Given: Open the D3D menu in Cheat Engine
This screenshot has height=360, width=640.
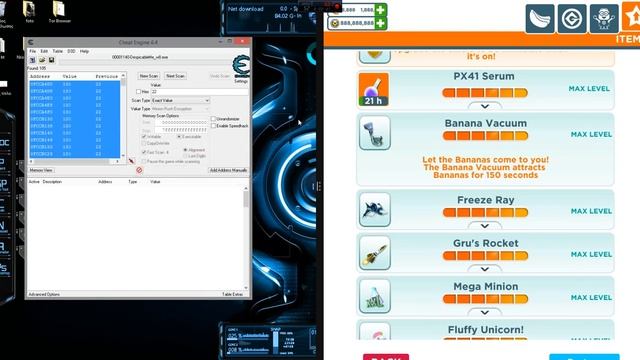Looking at the screenshot, I should [71, 51].
